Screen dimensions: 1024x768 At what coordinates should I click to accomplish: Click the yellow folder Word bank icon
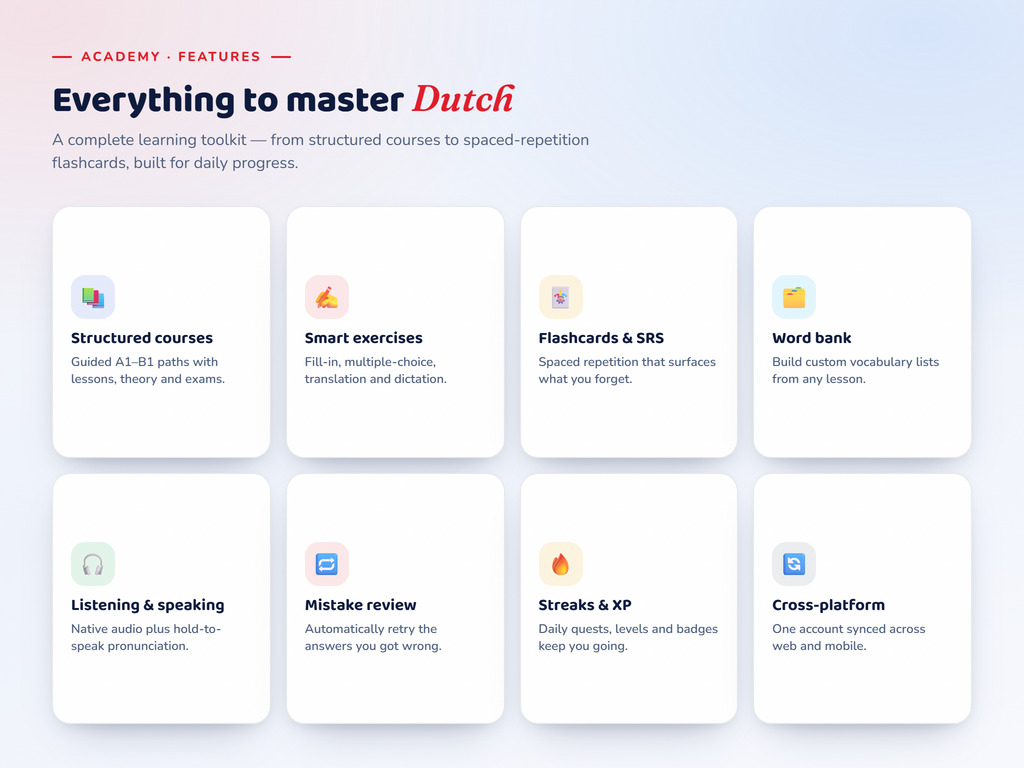point(793,297)
